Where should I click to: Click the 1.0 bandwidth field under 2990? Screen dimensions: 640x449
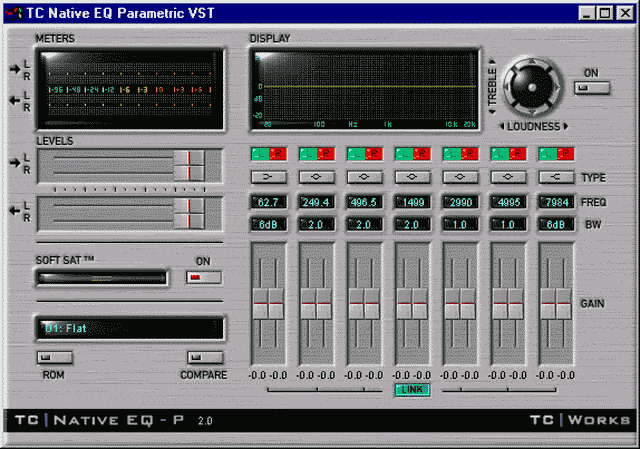[x=460, y=224]
